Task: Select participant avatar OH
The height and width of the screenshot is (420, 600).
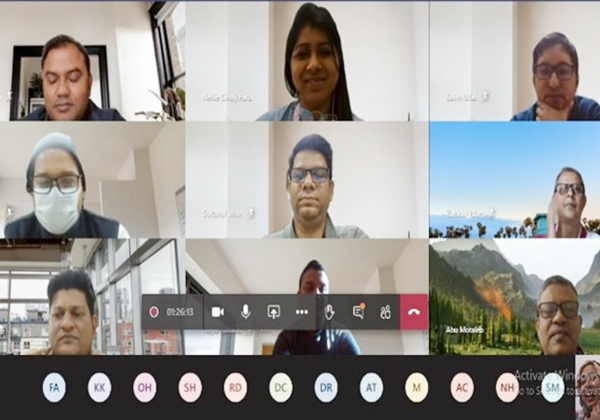Action: (145, 388)
